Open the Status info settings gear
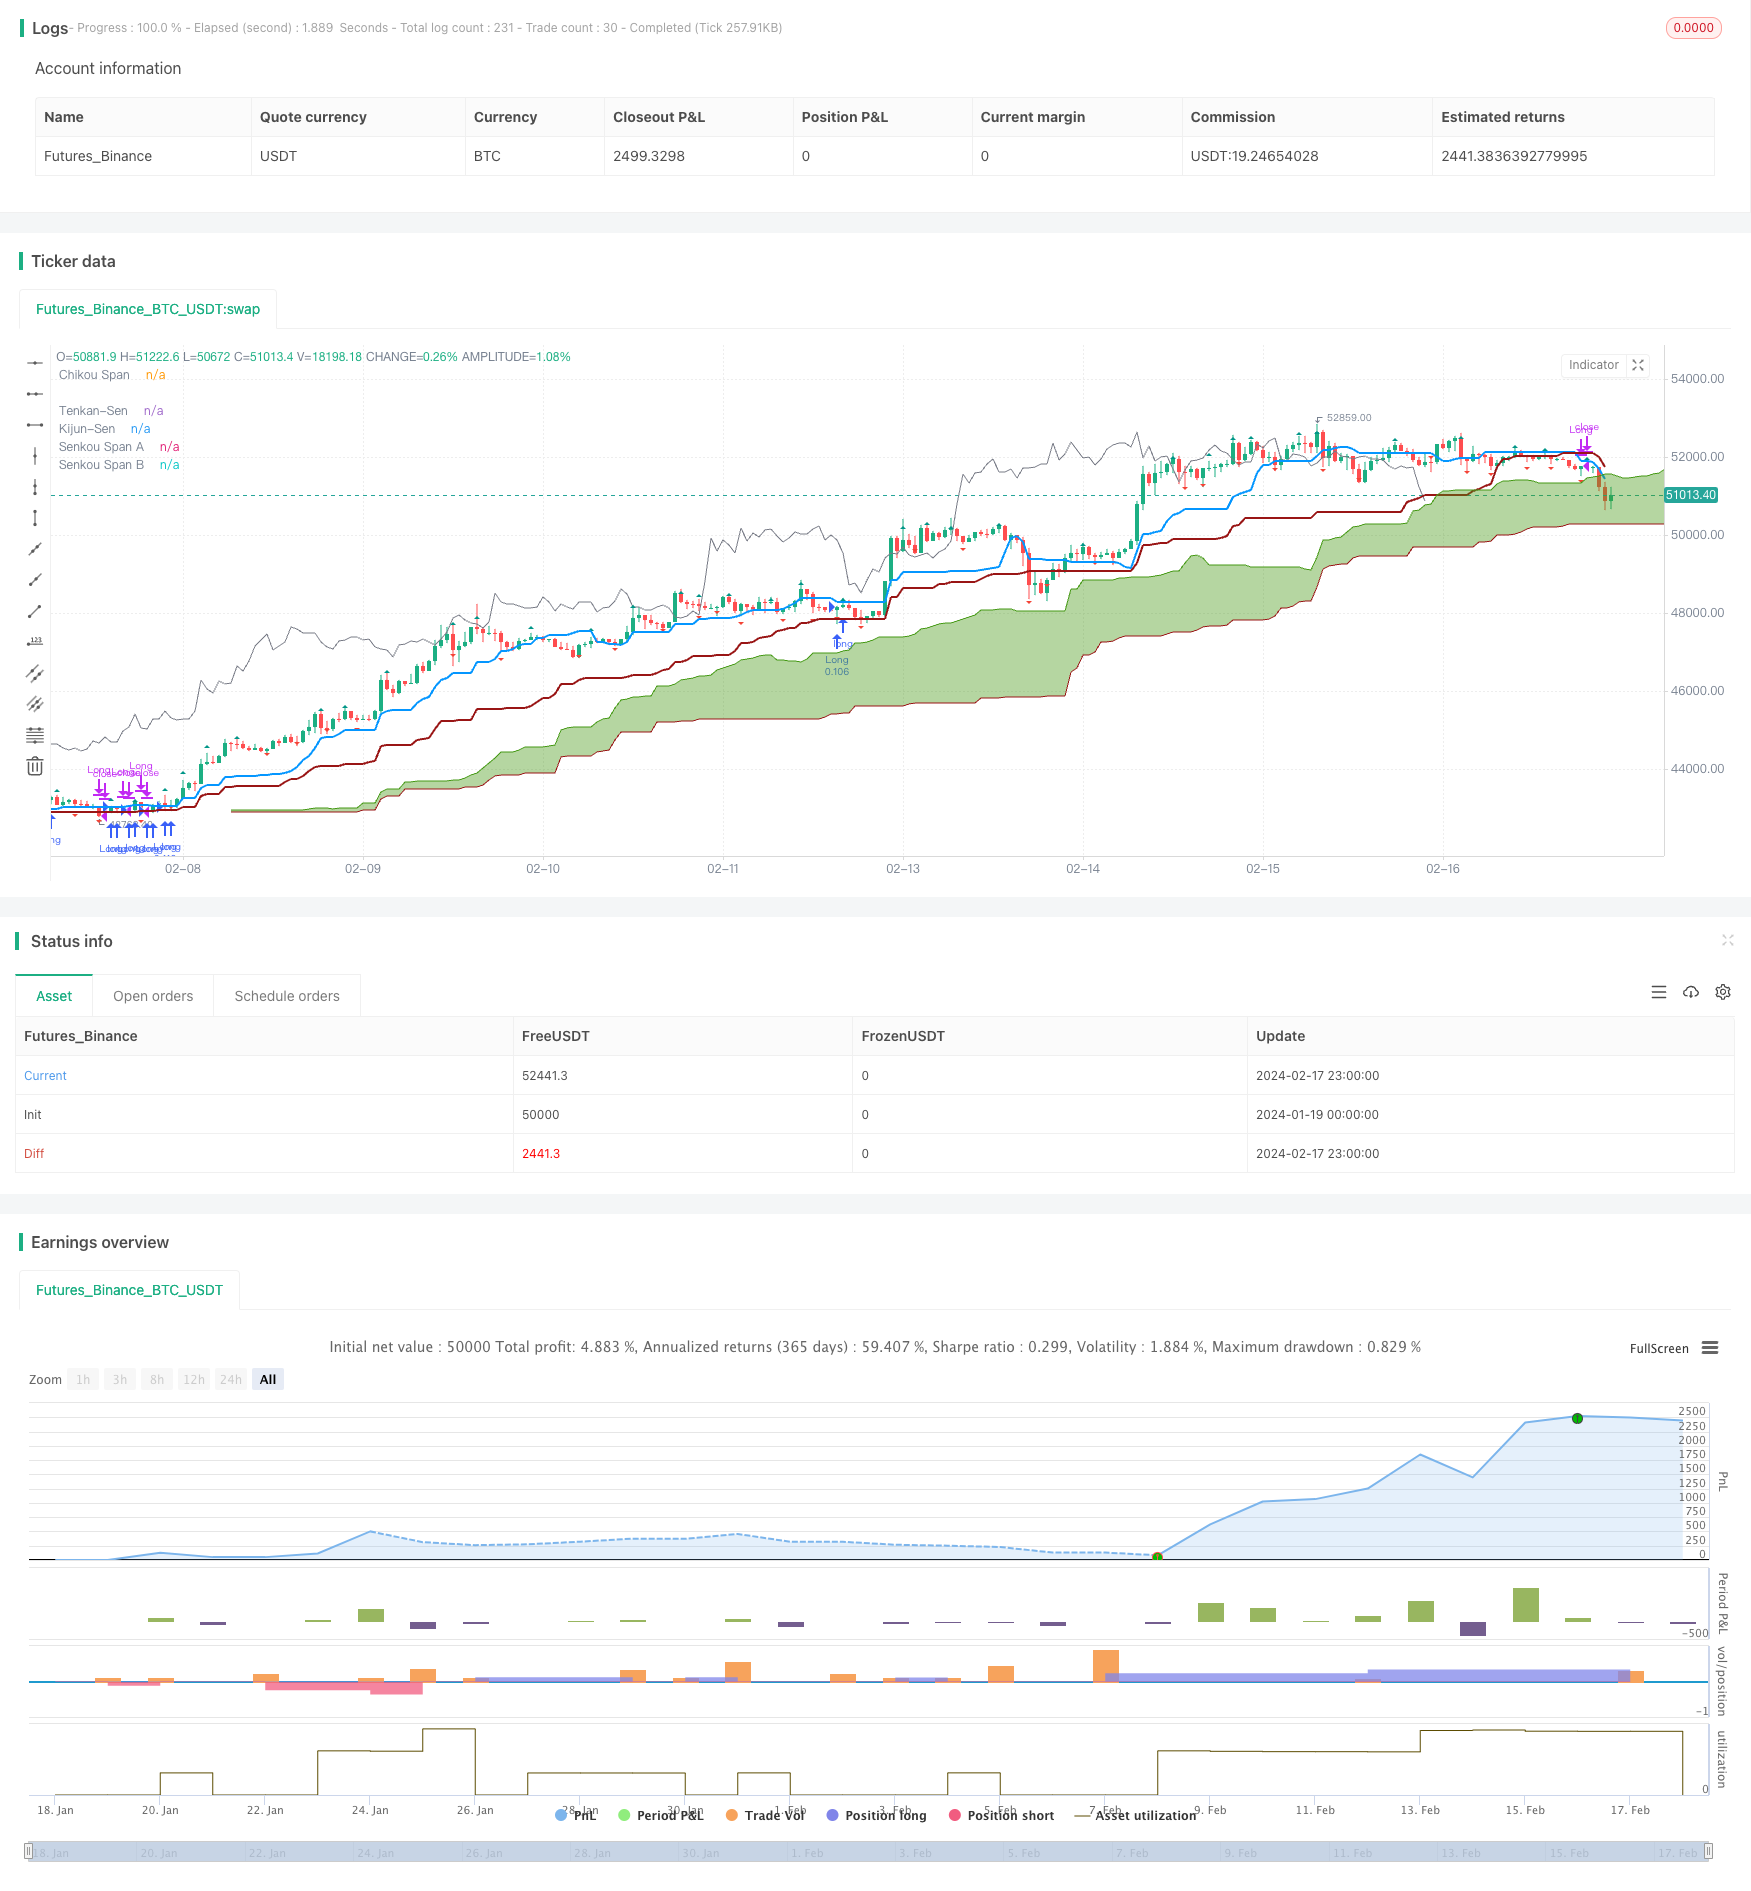The image size is (1751, 1891). coord(1723,992)
